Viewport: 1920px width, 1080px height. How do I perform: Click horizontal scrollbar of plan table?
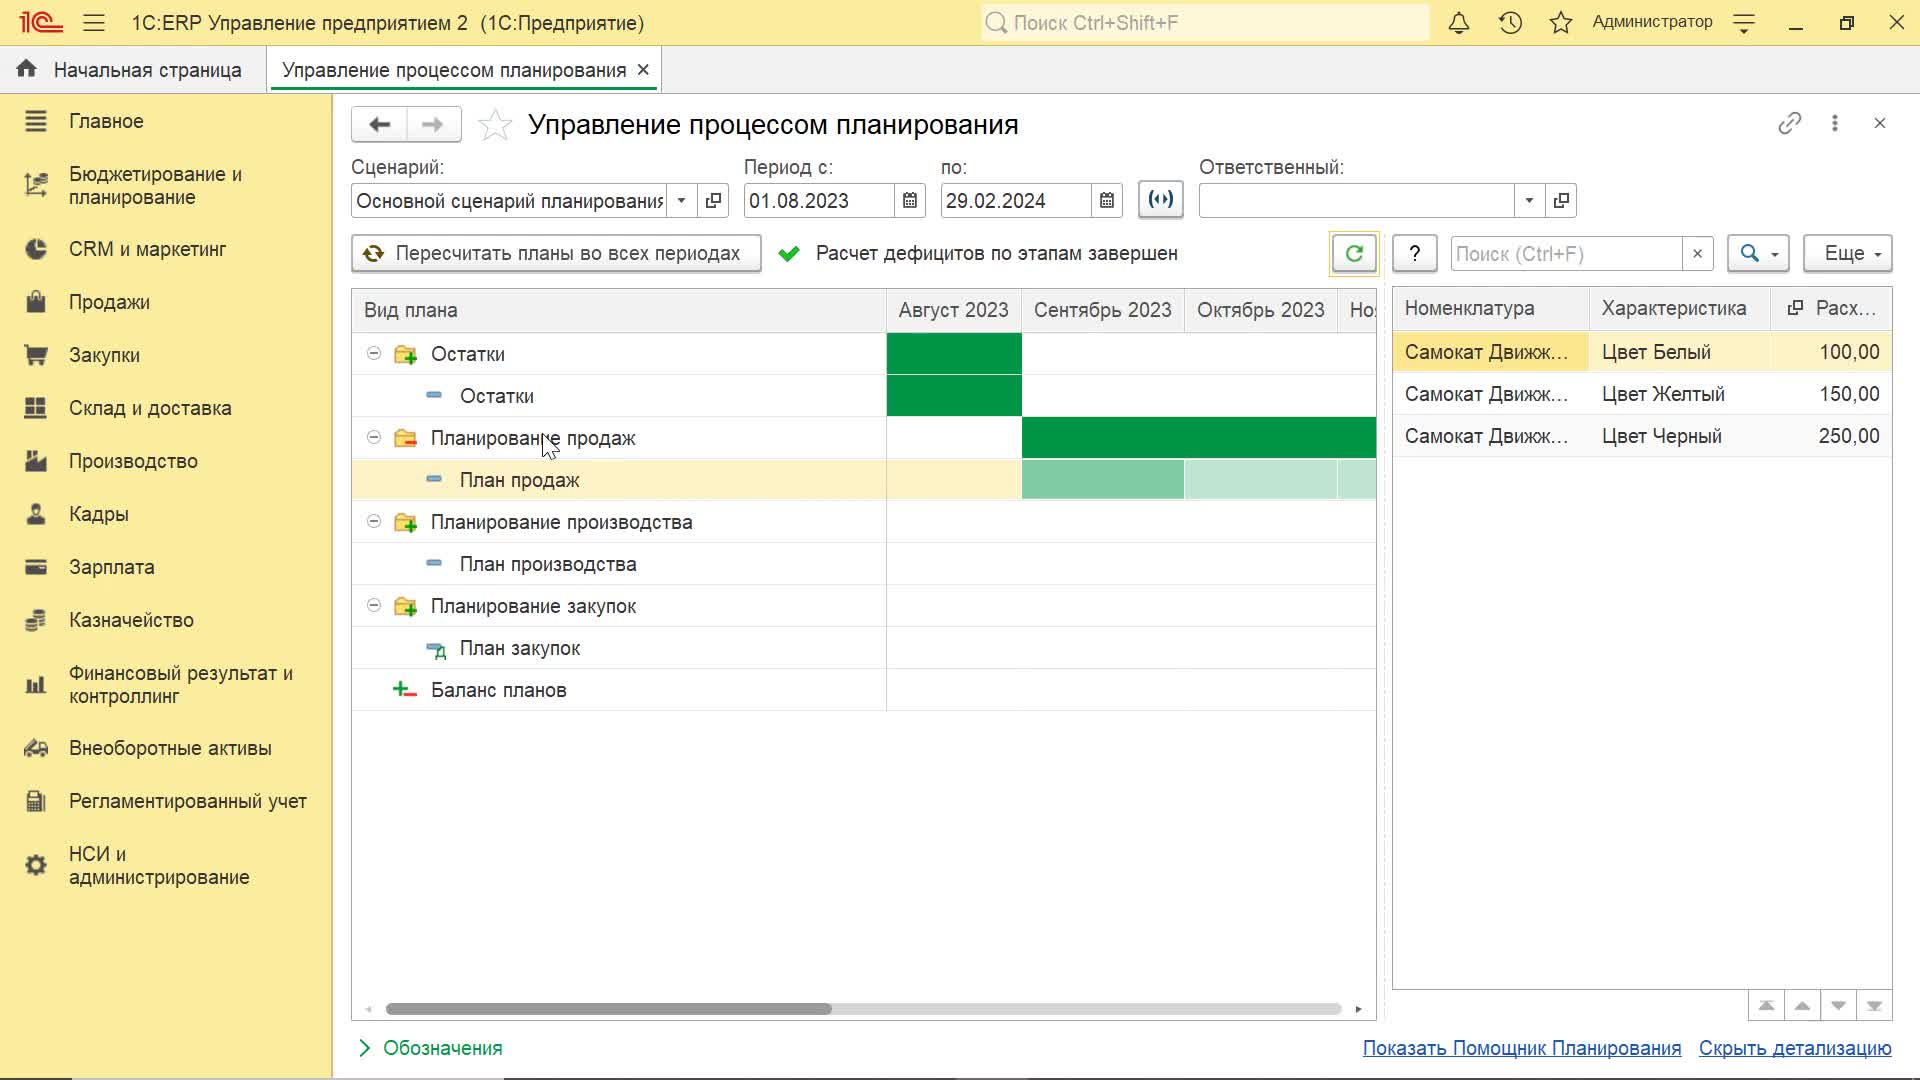[608, 1009]
